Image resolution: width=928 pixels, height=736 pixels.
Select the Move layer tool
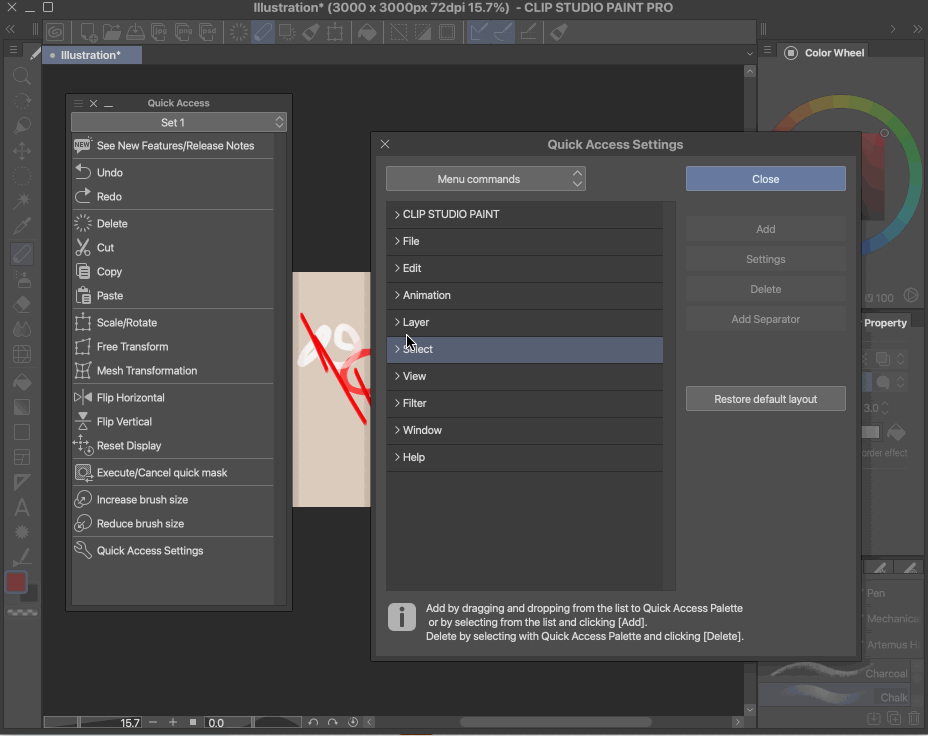(x=22, y=151)
